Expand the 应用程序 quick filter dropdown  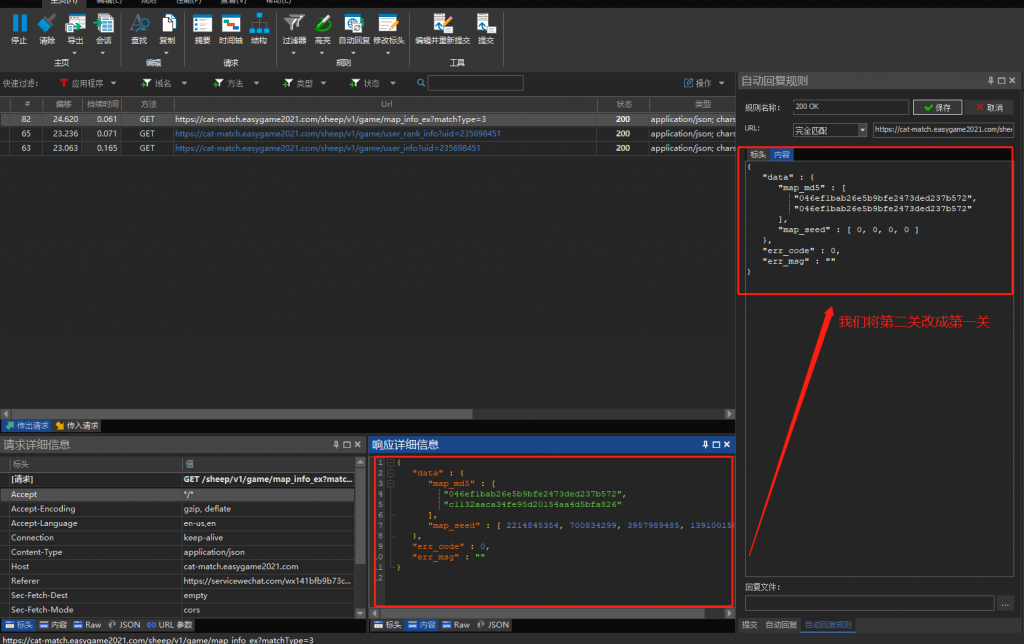tap(113, 83)
